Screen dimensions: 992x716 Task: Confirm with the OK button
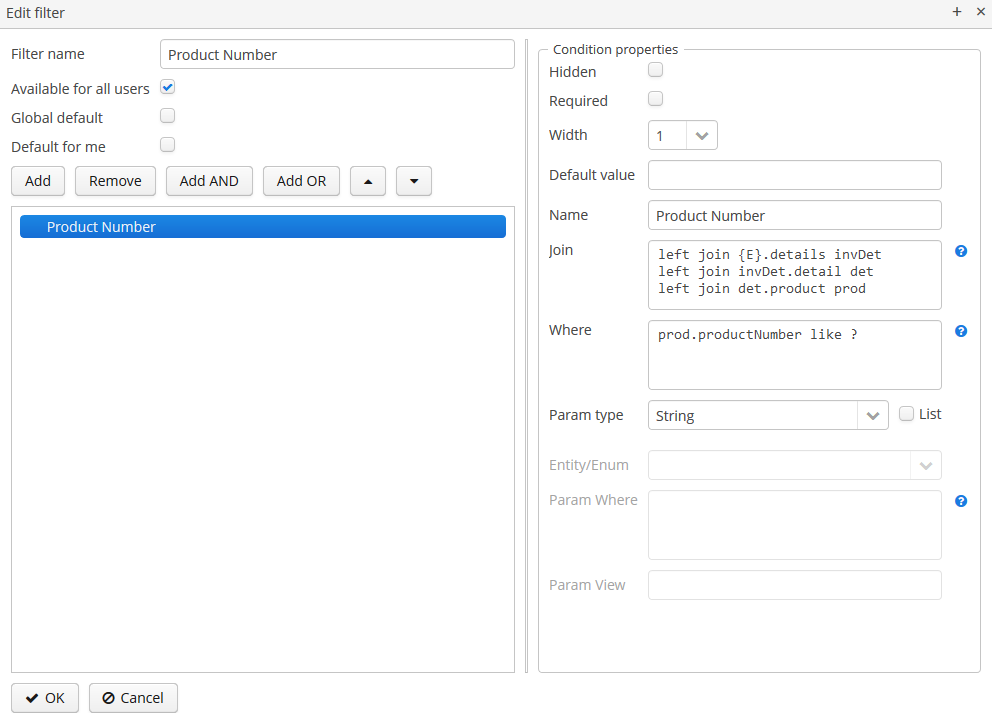(x=45, y=698)
